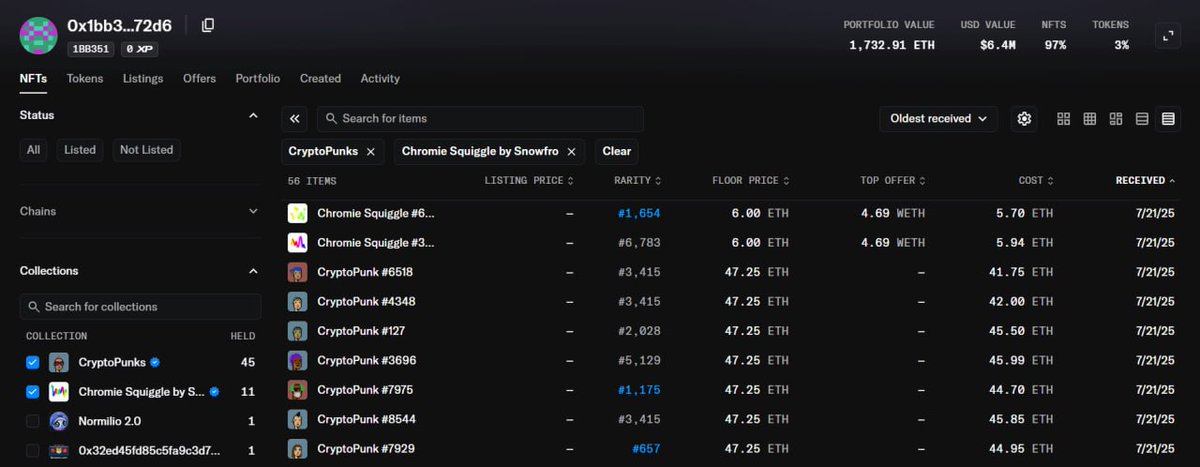1200x467 pixels.
Task: Click the Normilio 2.0 collection icon
Action: point(59,421)
